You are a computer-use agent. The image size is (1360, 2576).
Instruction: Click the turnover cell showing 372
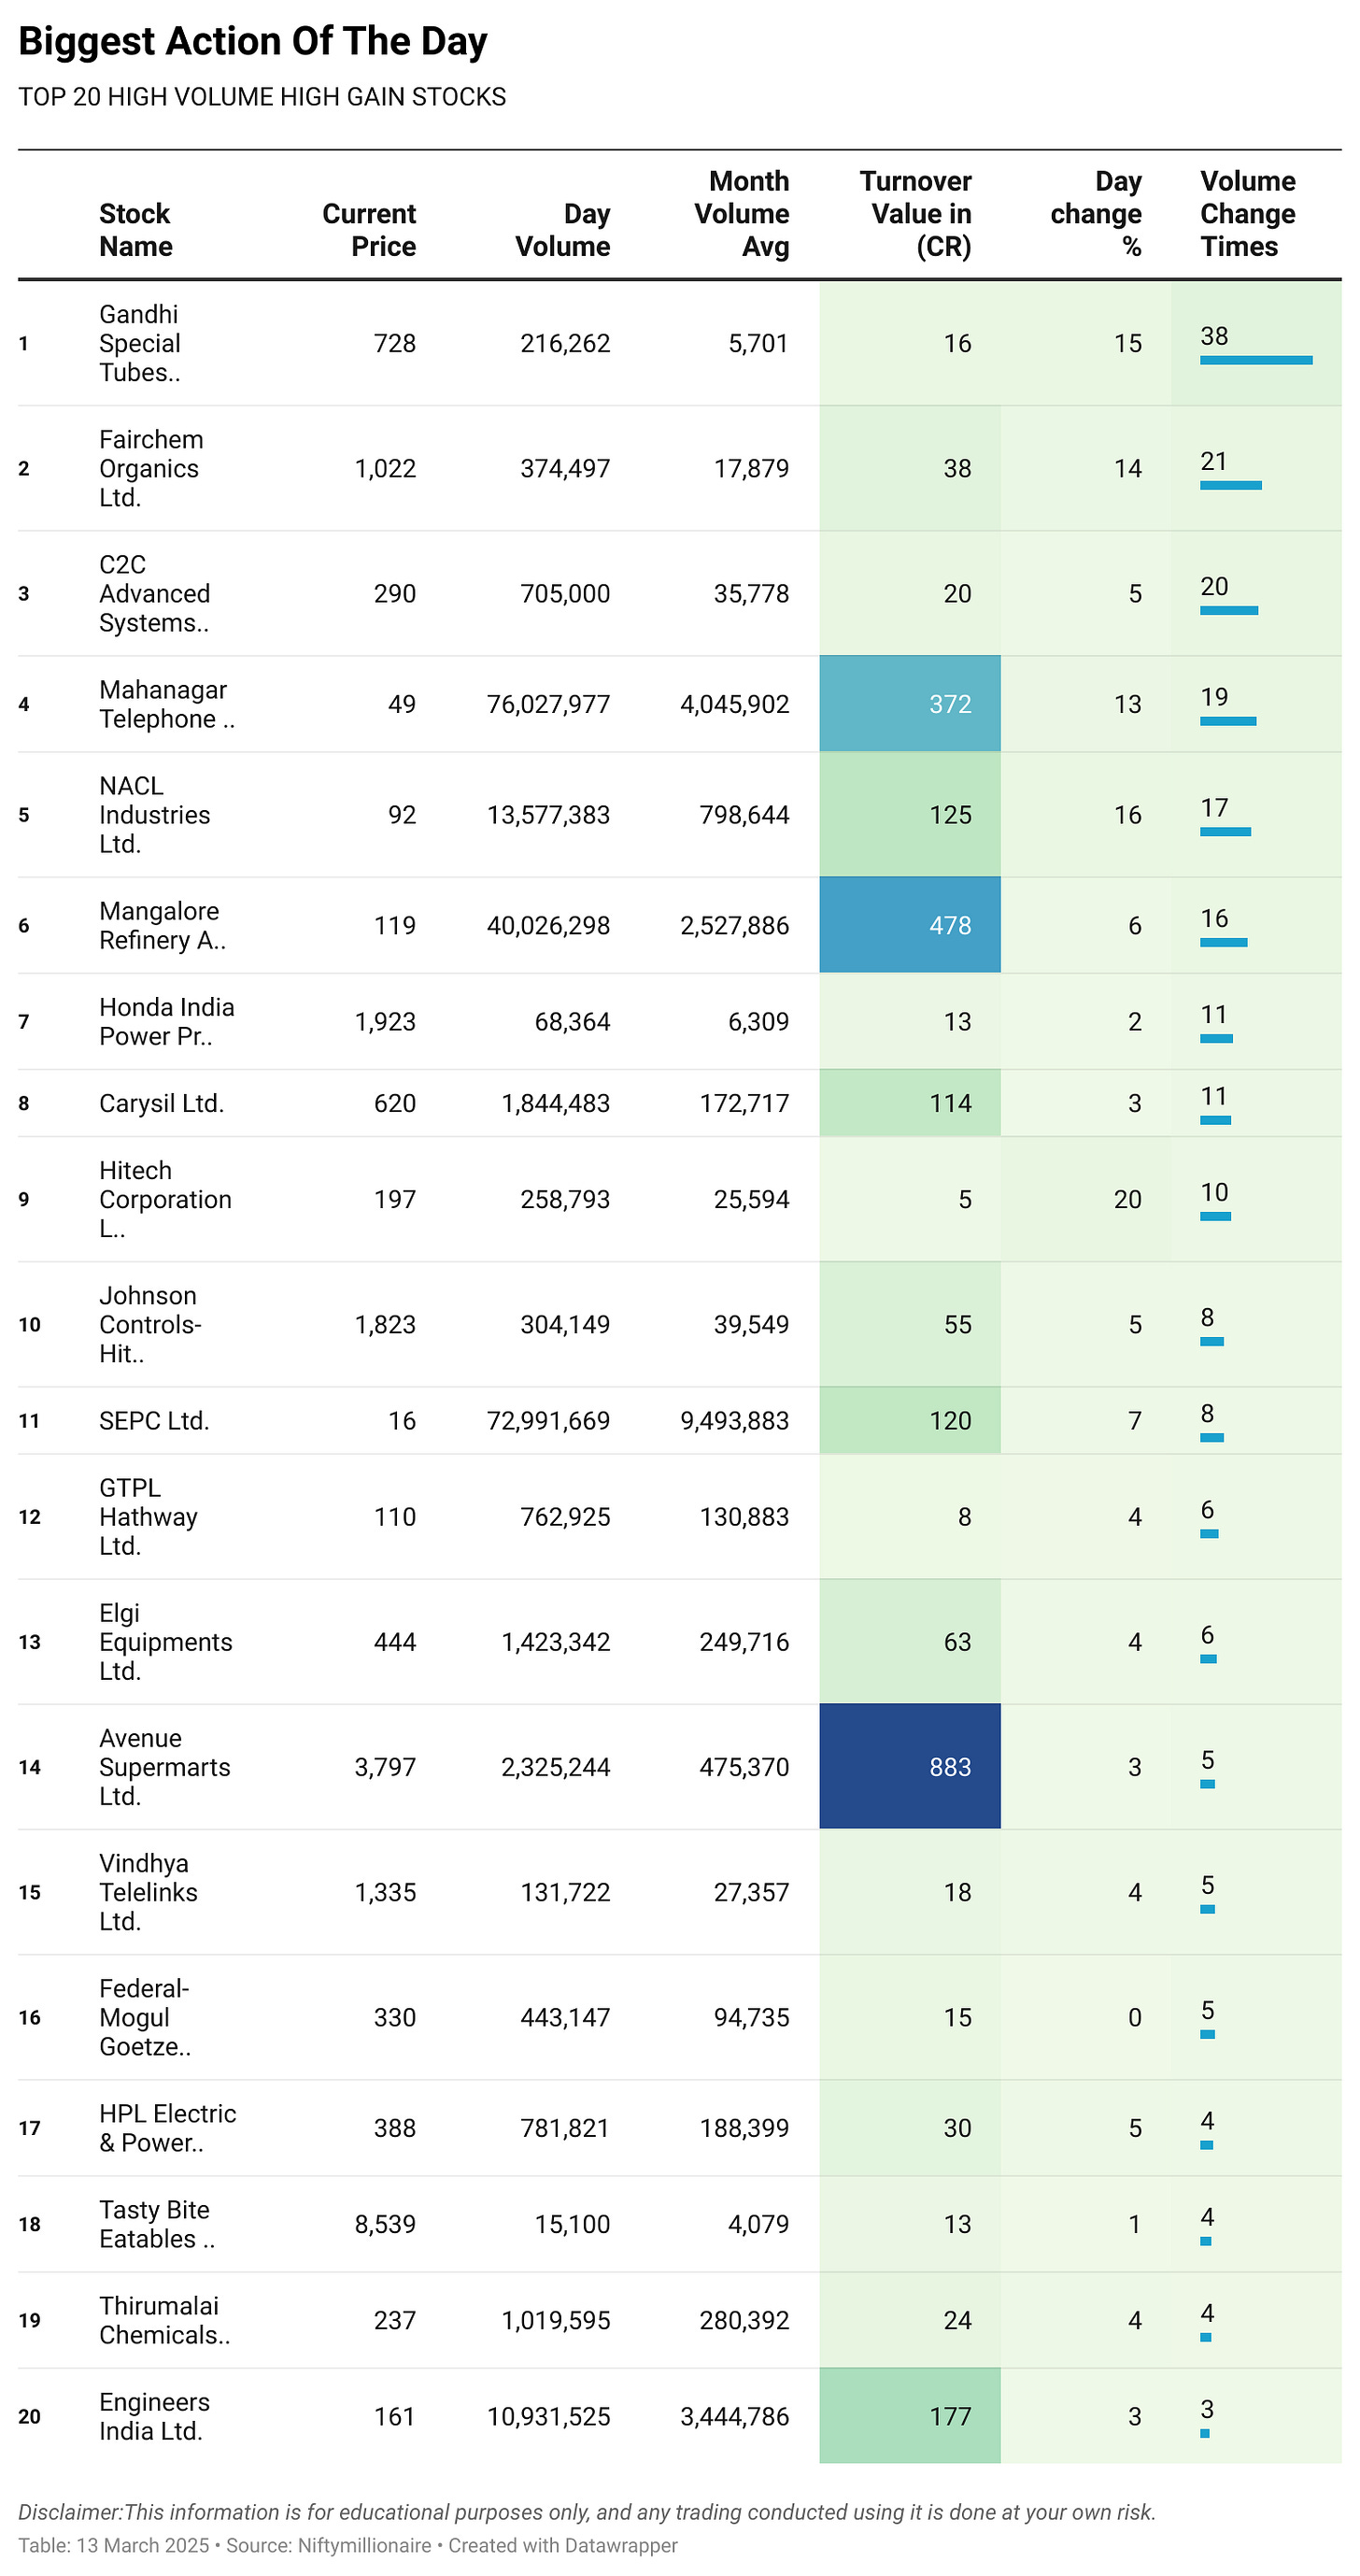pos(910,704)
